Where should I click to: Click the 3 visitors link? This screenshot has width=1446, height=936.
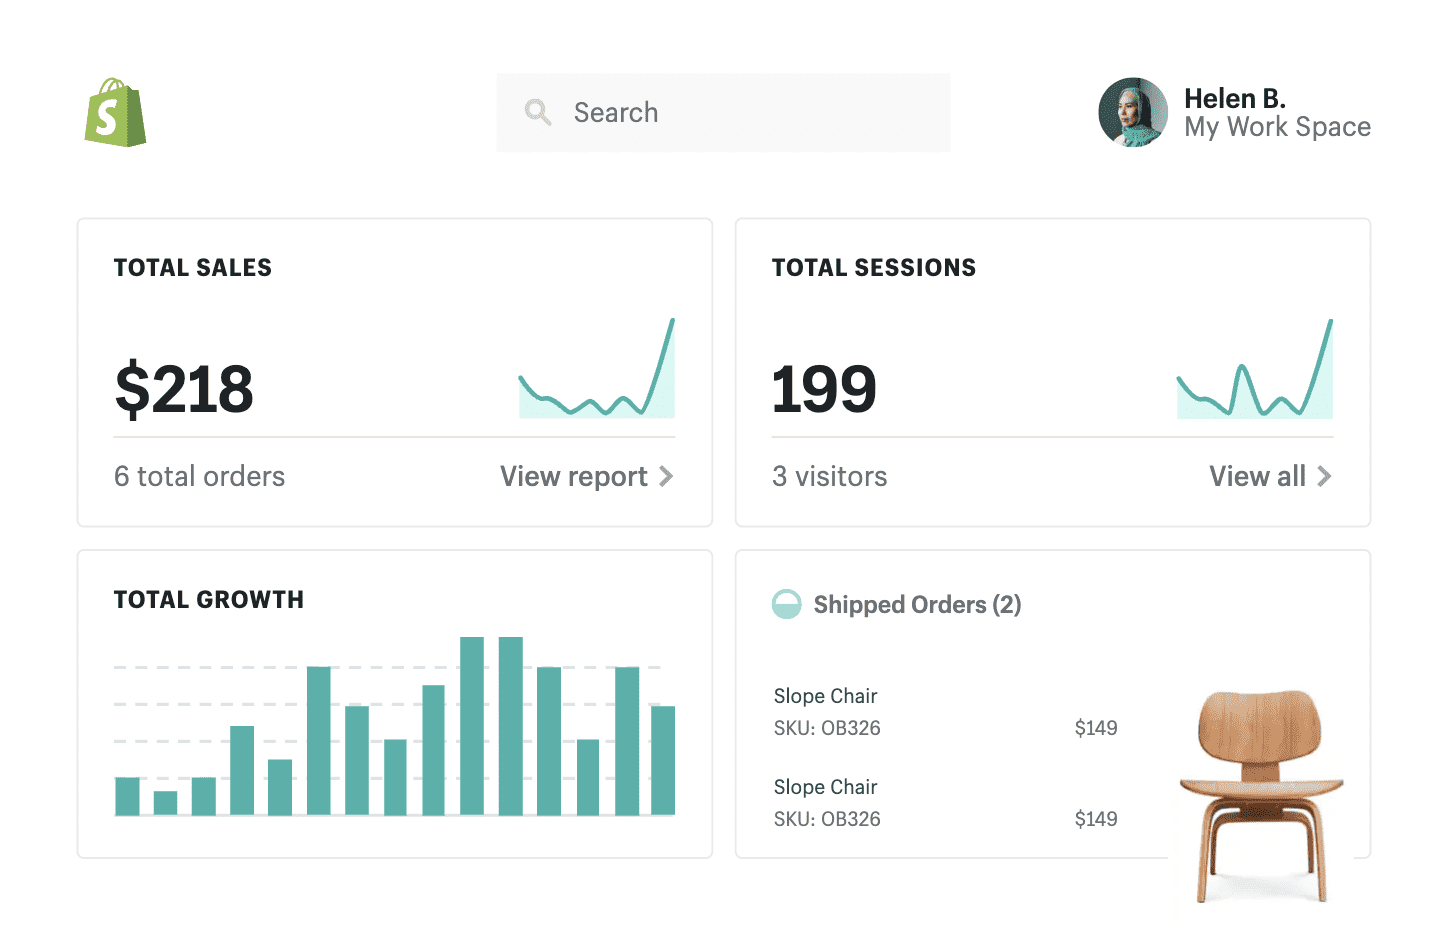829,476
